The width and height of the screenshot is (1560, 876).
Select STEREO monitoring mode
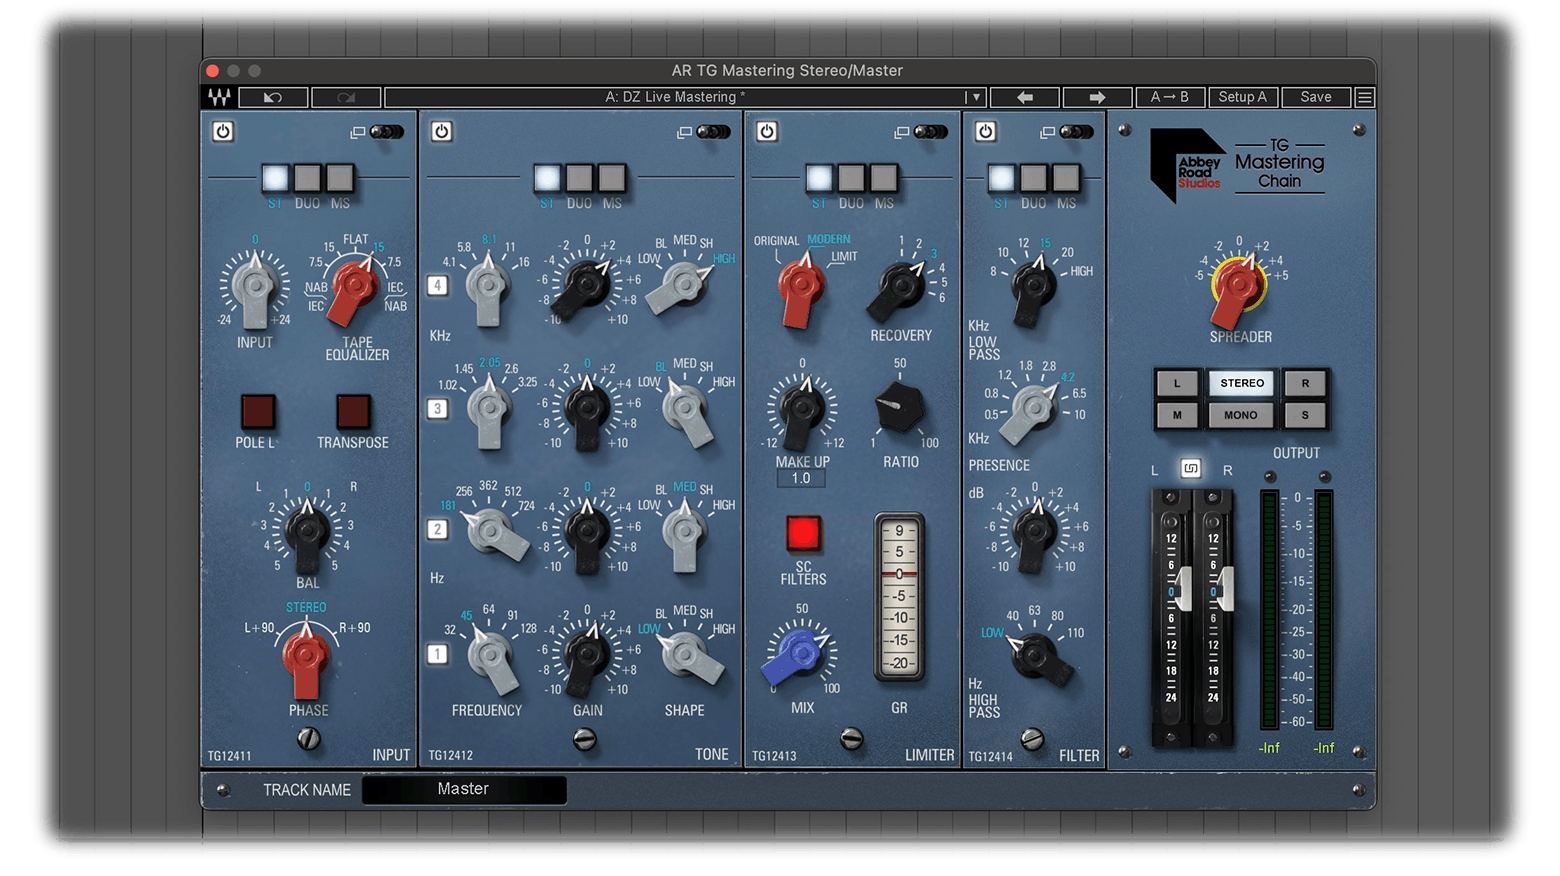(1242, 383)
